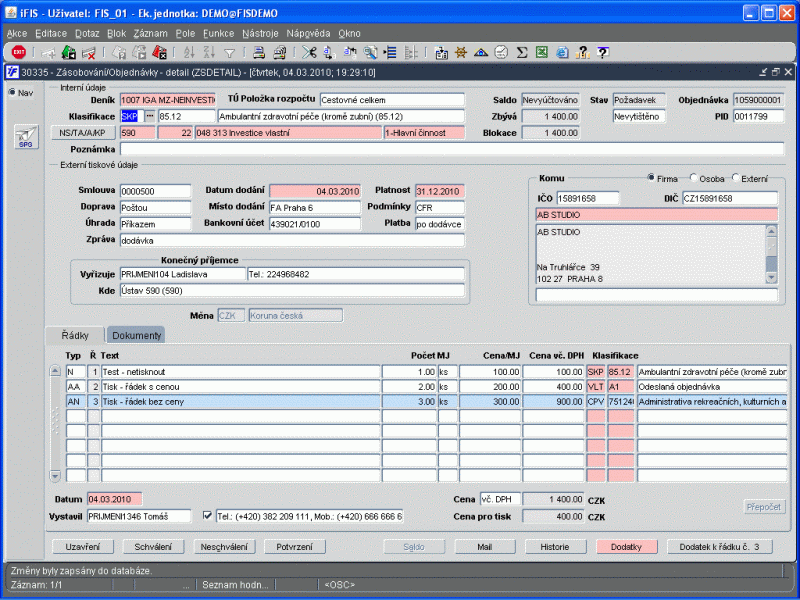Viewport: 800px width, 600px height.
Task: Toggle the checkbox next to Vystavil phone field
Action: 207,516
